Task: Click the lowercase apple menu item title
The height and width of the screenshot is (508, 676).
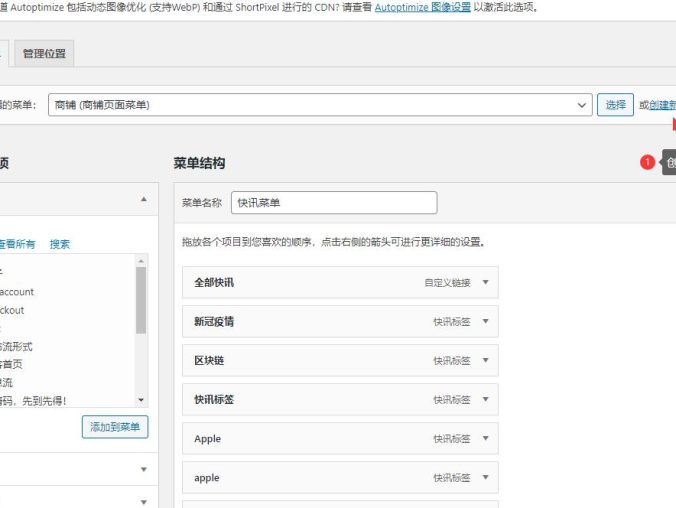Action: 207,478
